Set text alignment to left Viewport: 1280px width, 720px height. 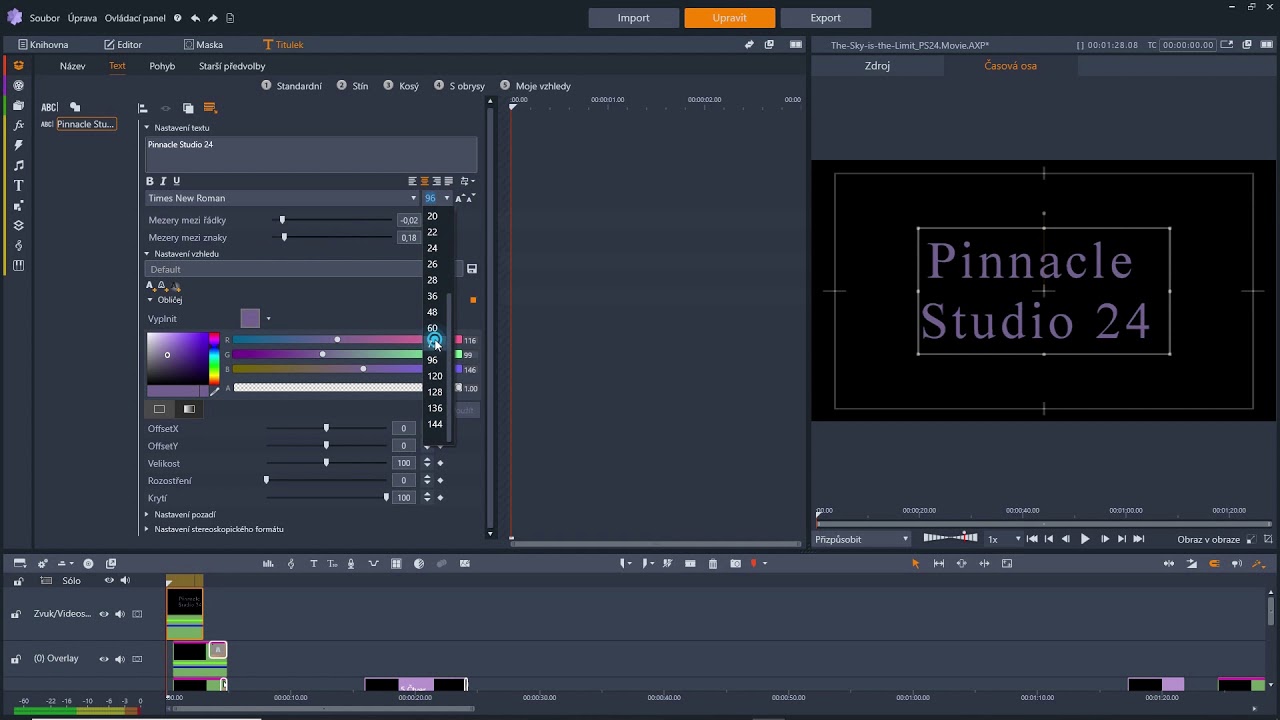click(x=412, y=181)
